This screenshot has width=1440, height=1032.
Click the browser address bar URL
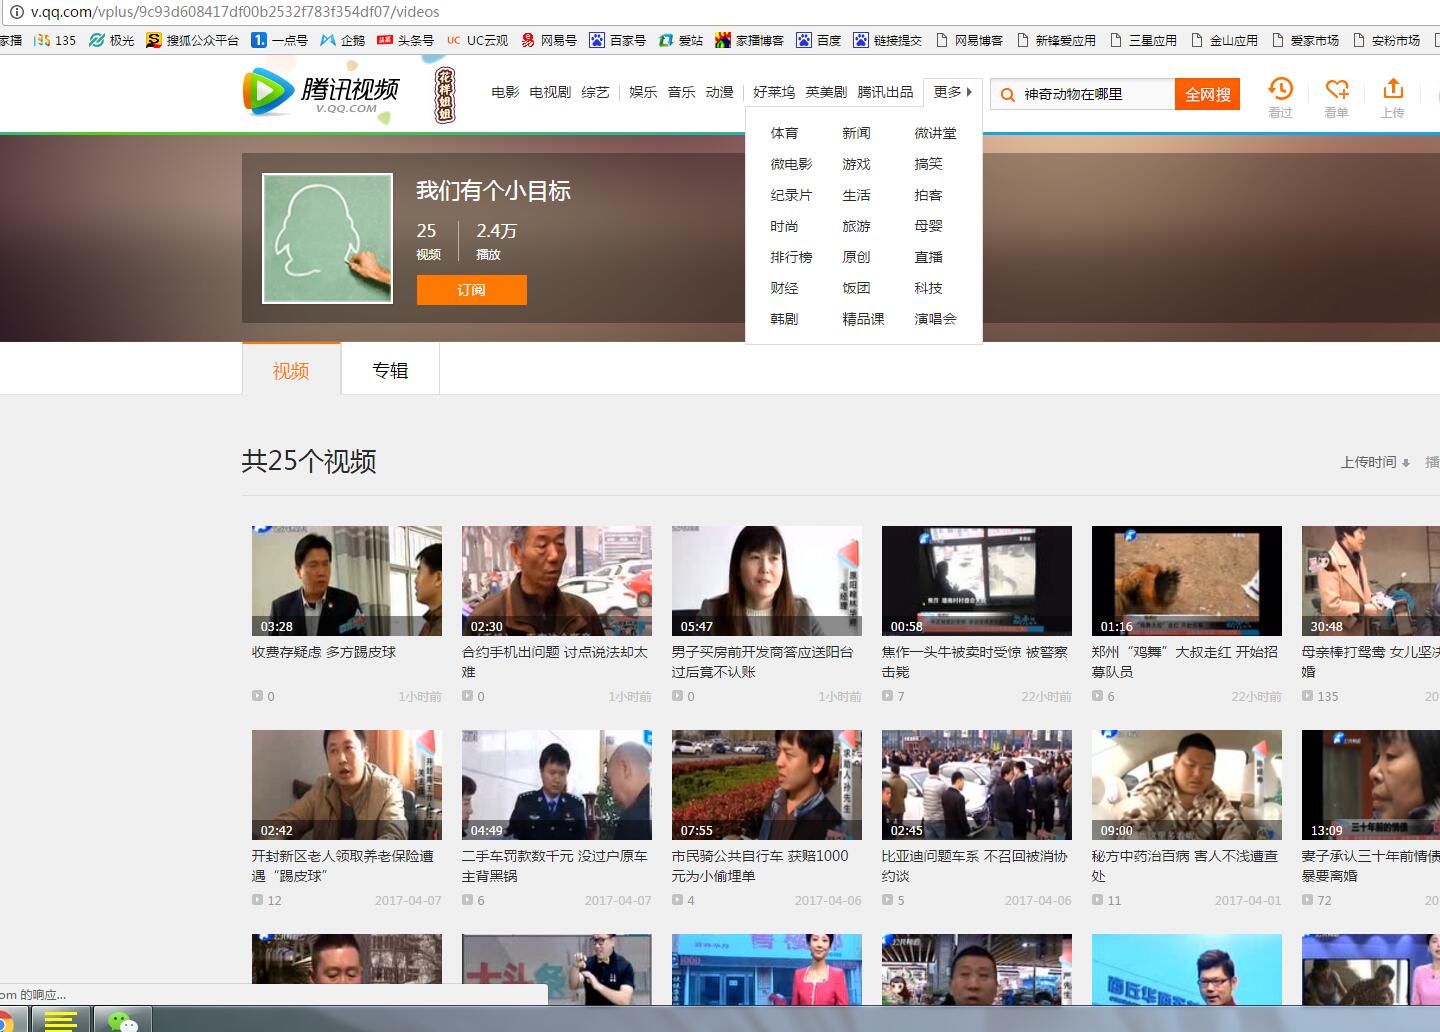[235, 12]
